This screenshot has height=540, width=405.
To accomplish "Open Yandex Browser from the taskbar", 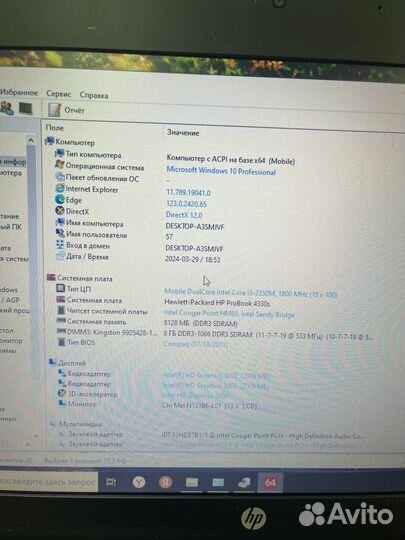I will [139, 482].
